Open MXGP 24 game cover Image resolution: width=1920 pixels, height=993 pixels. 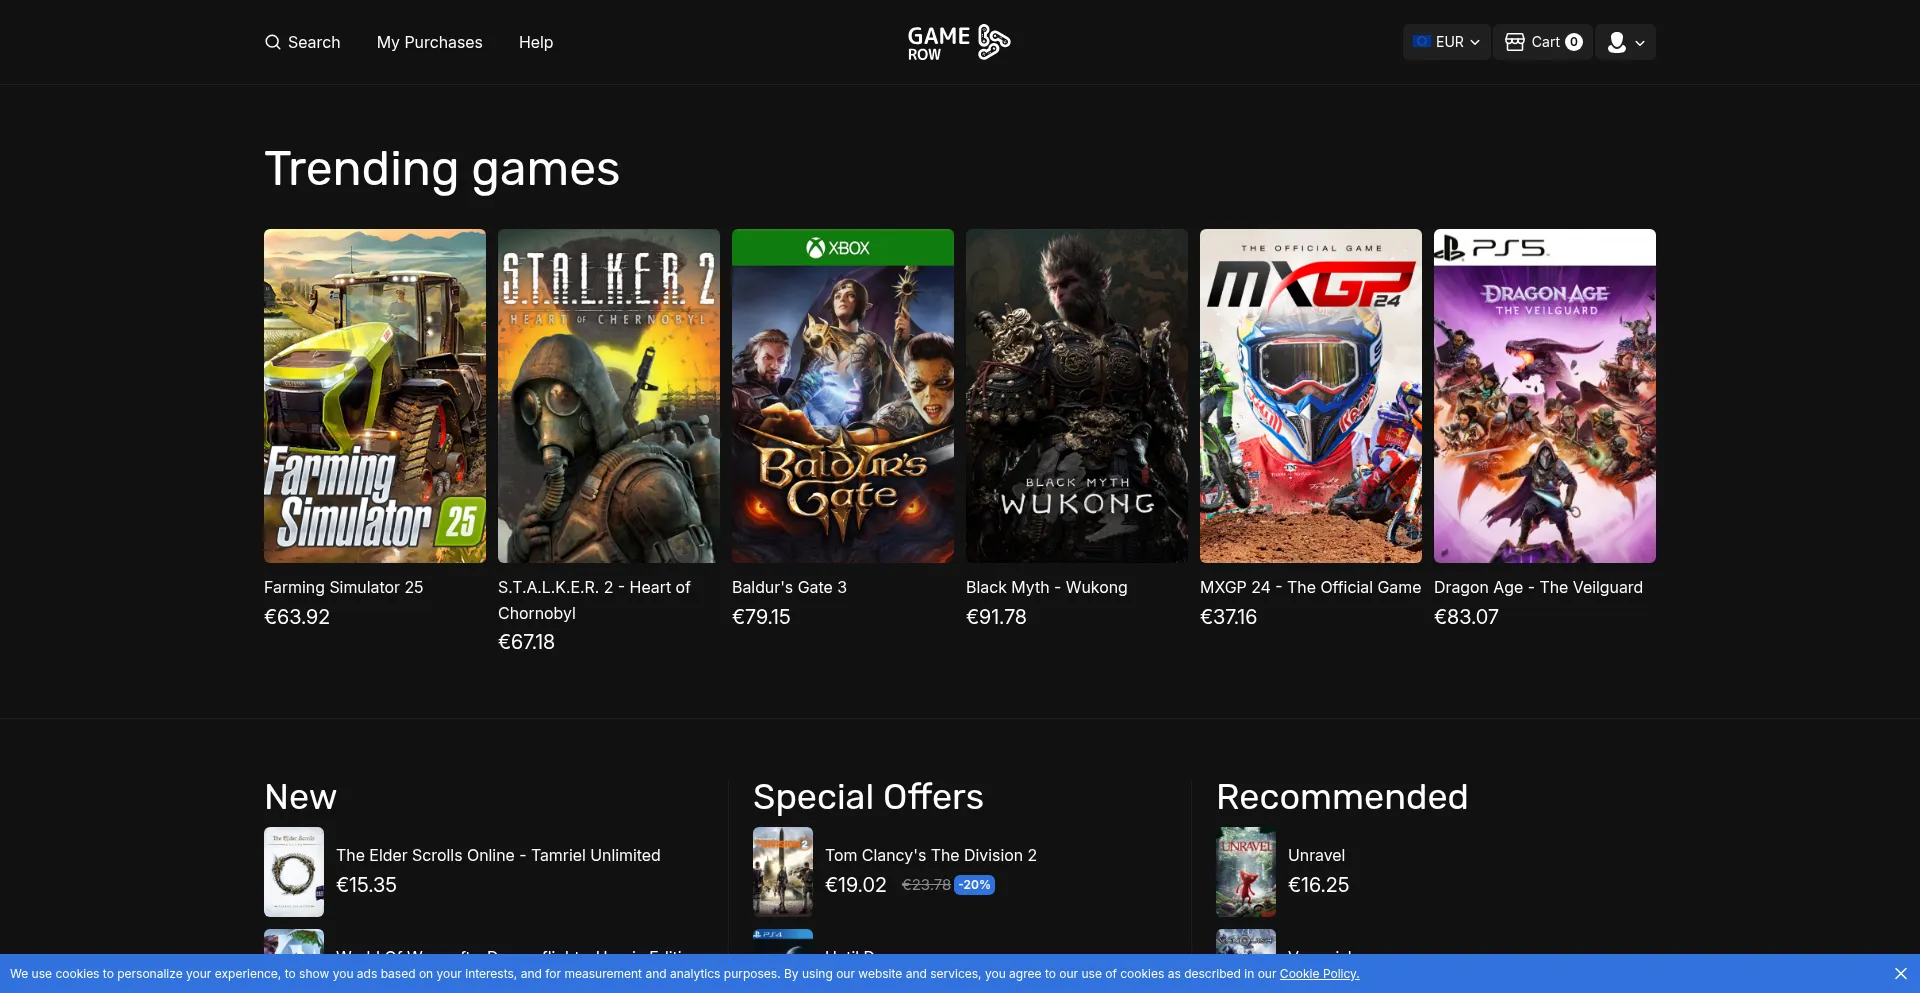pyautogui.click(x=1310, y=396)
